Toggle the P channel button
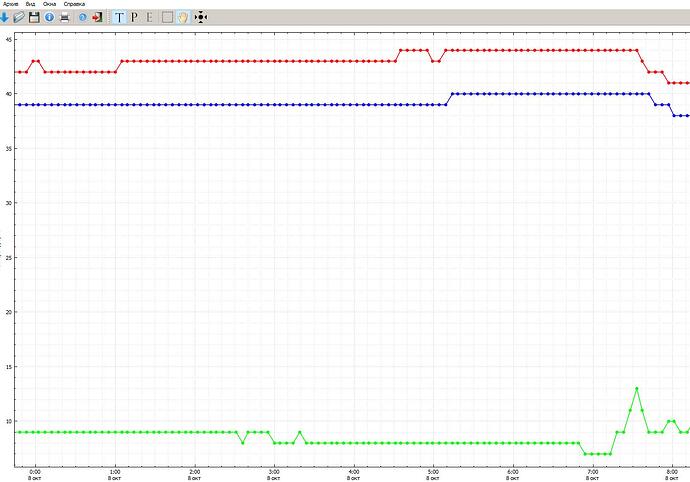The height and width of the screenshot is (482, 690). click(x=135, y=18)
